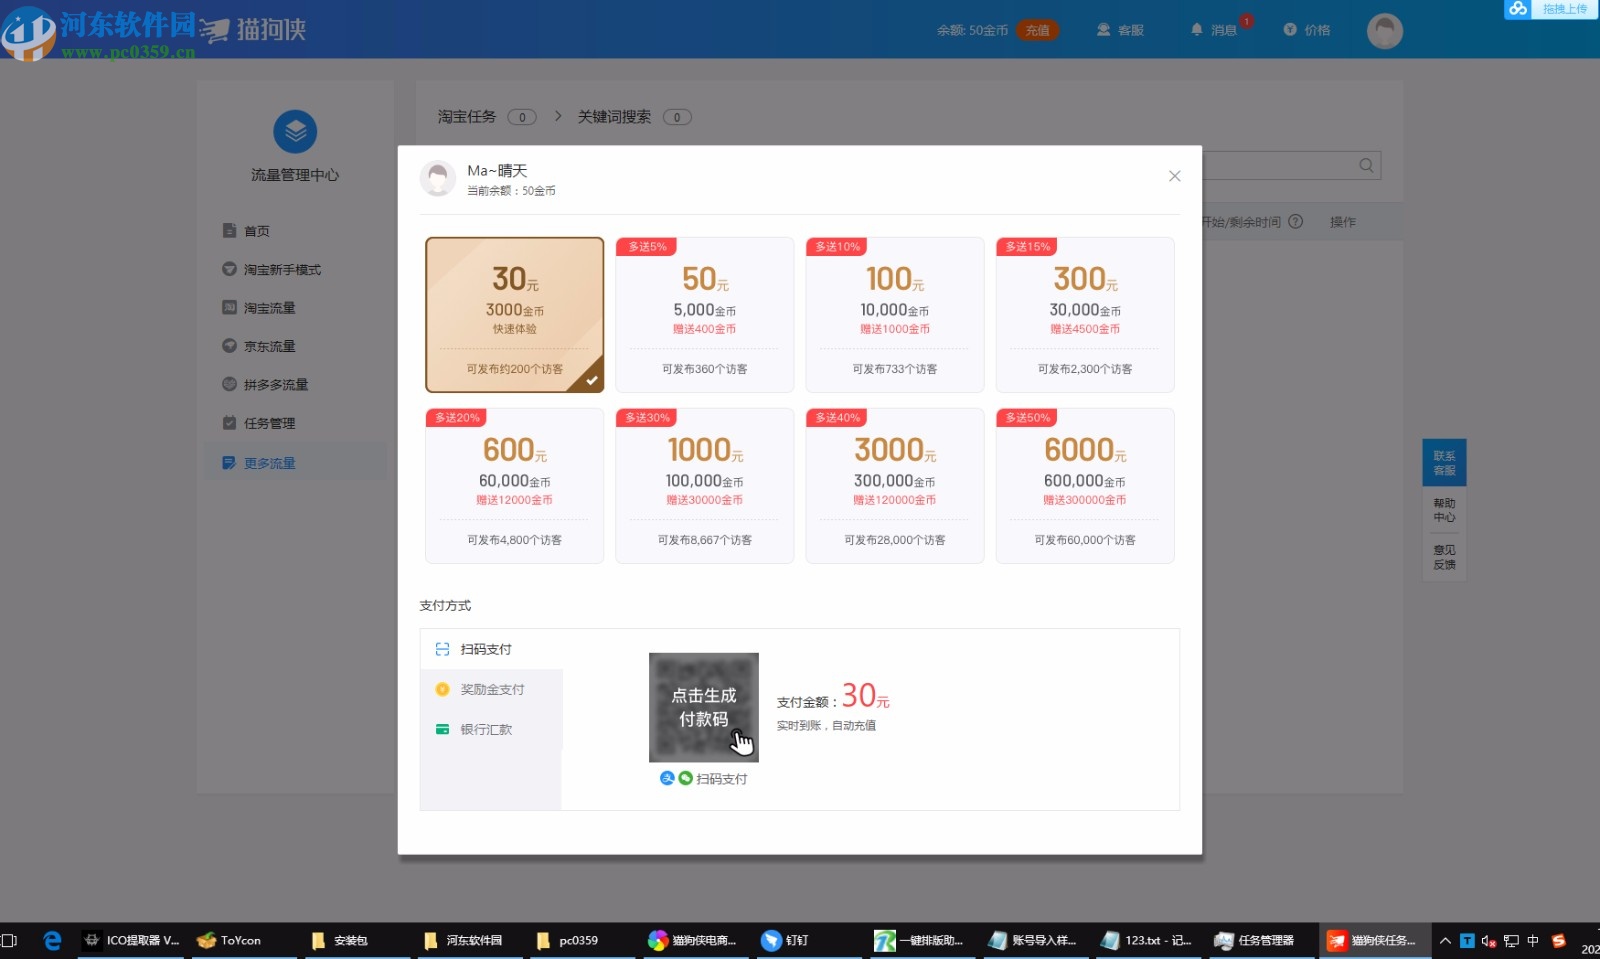Screen dimensions: 1600x959
Task: Click the Ma~晴天 profile avatar in dialog
Action: (437, 178)
